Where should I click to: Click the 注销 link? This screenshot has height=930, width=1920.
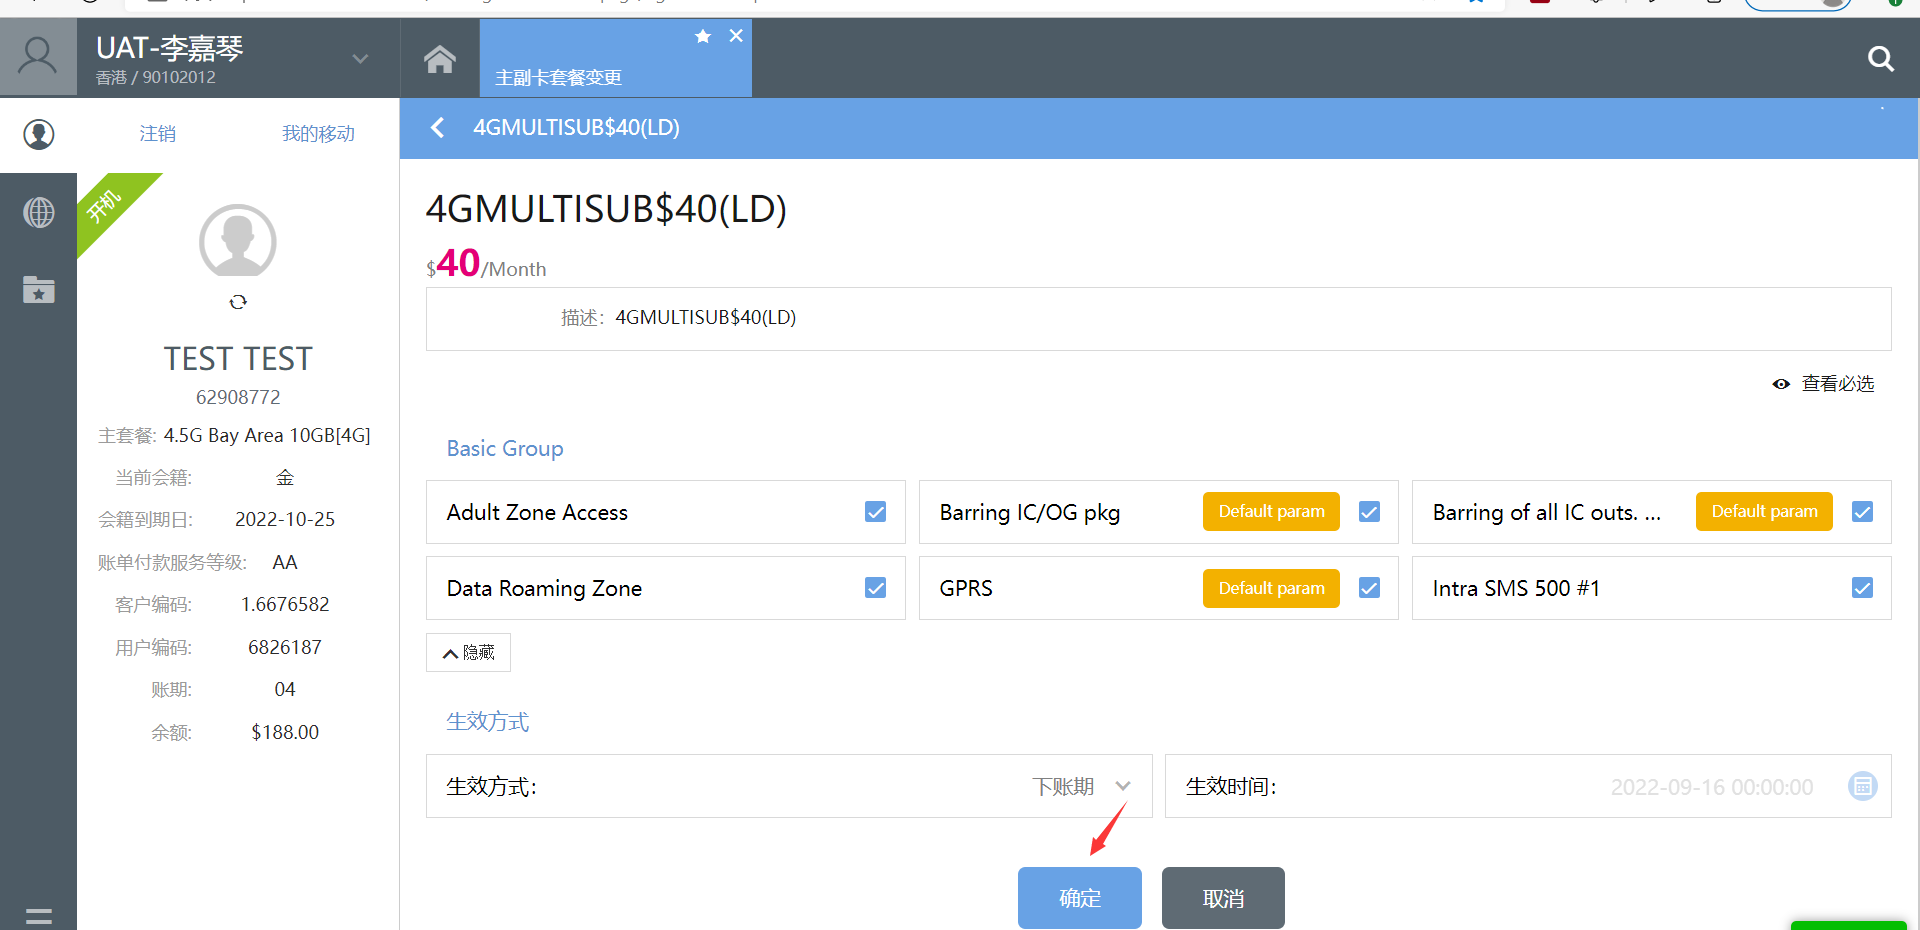[x=158, y=134]
